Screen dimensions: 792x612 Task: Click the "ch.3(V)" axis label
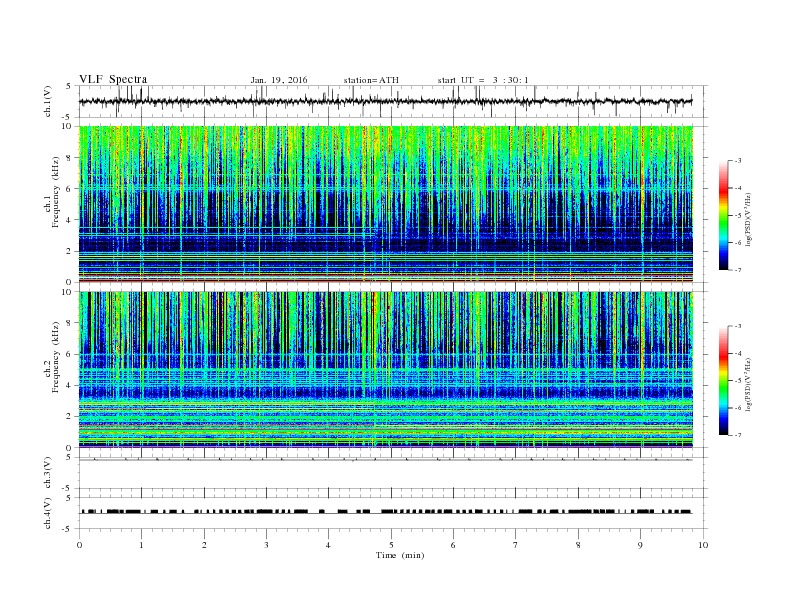click(x=48, y=473)
